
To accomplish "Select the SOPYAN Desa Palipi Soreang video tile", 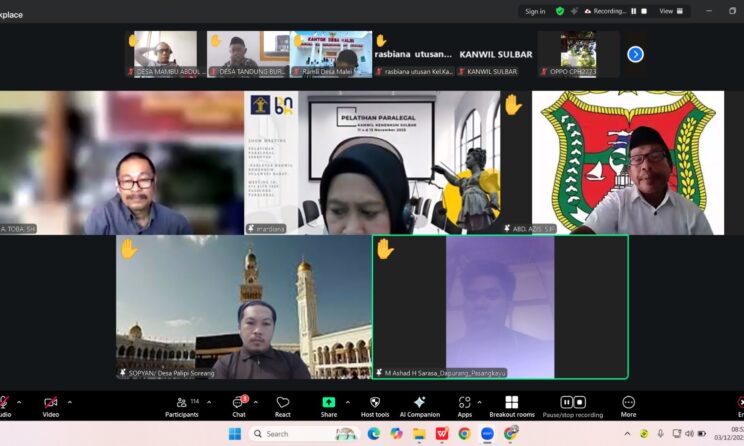I will (x=243, y=307).
